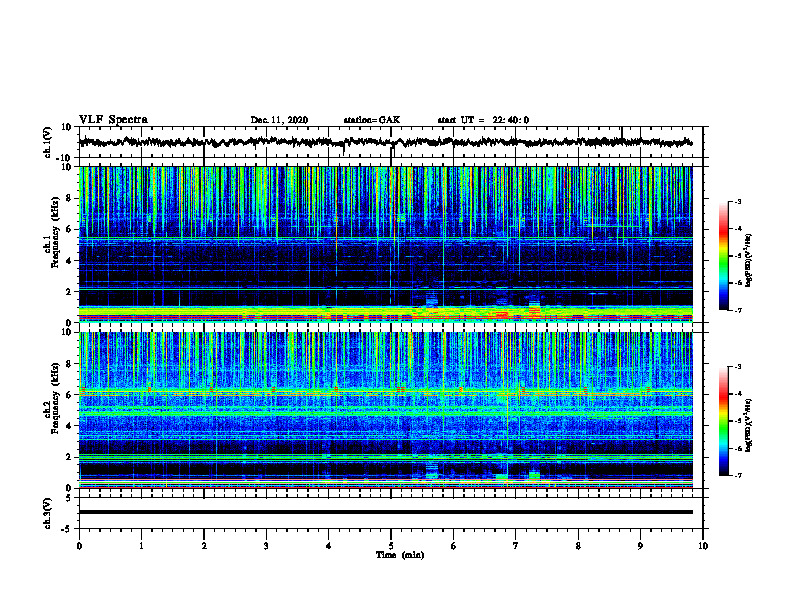
Task: Click the ch.1 colorbar units label
Action: 749,261
